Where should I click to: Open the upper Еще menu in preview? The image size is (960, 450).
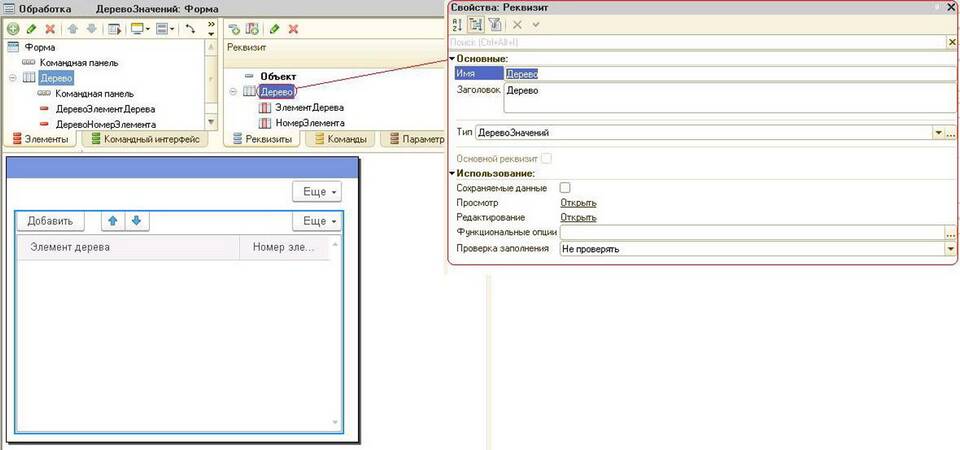(x=317, y=192)
